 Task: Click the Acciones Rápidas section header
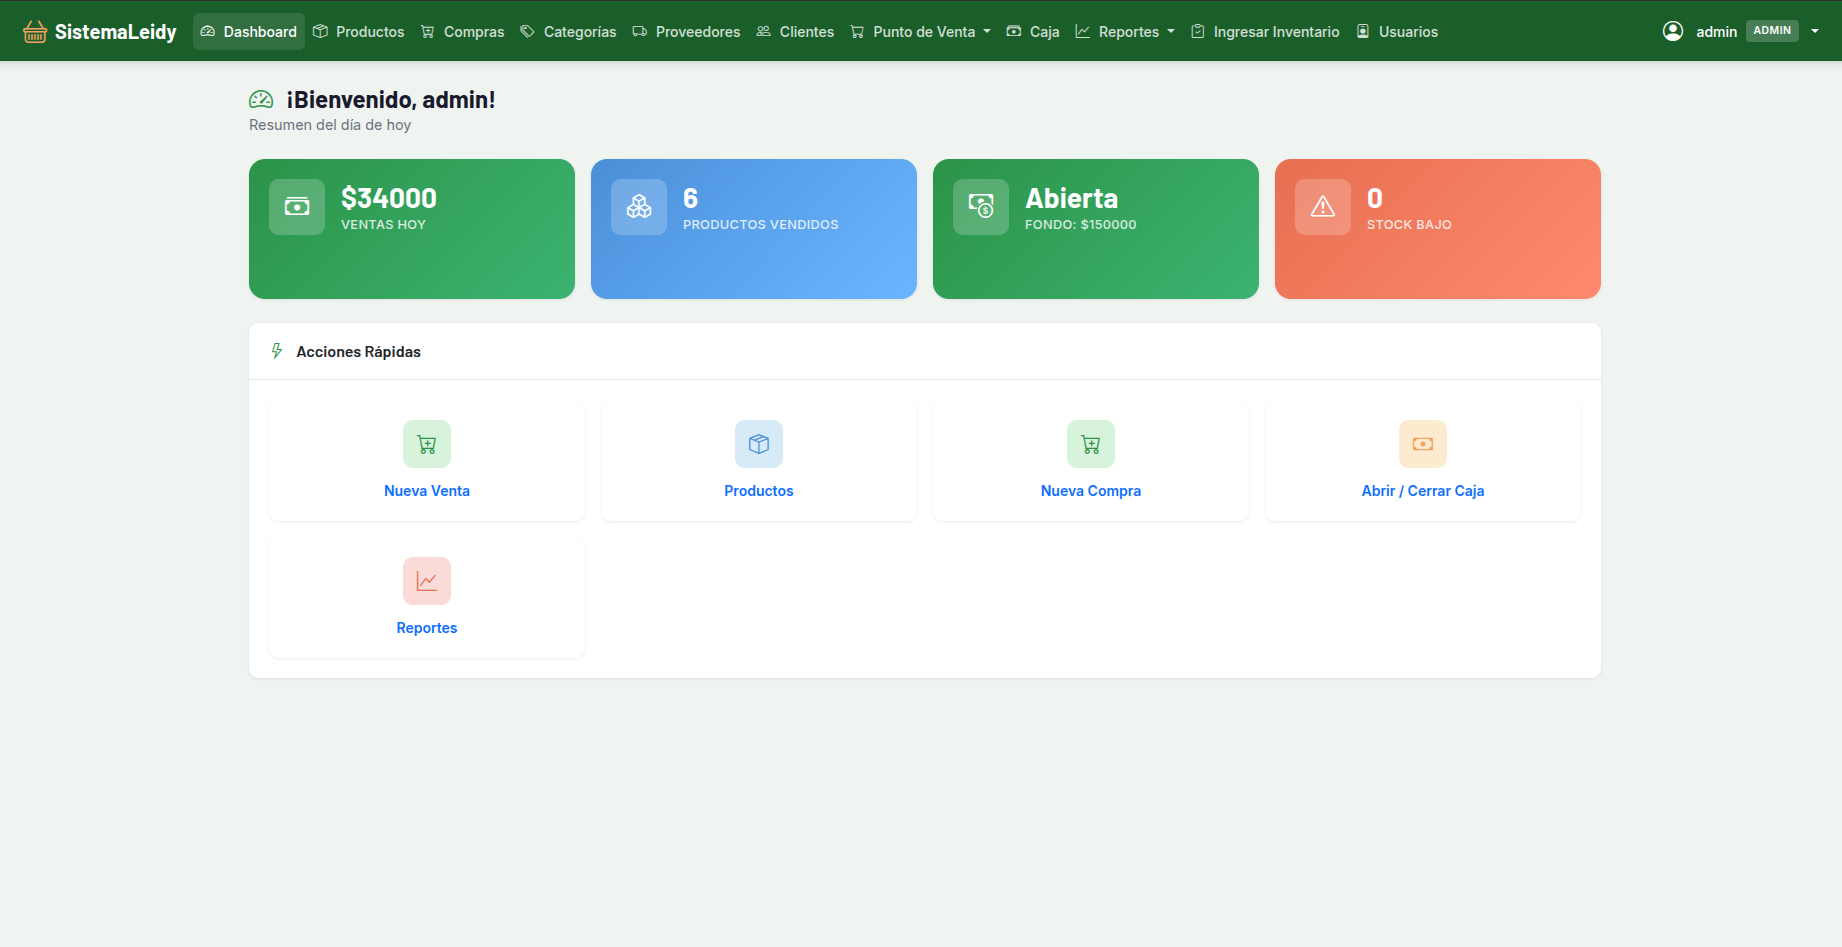coord(358,352)
